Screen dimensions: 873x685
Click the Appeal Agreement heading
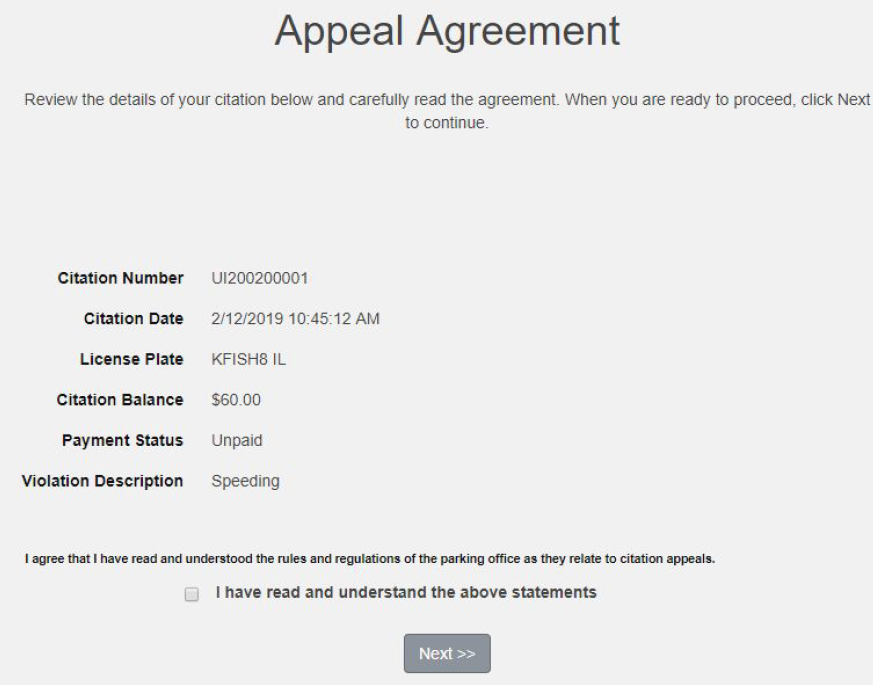[x=447, y=32]
